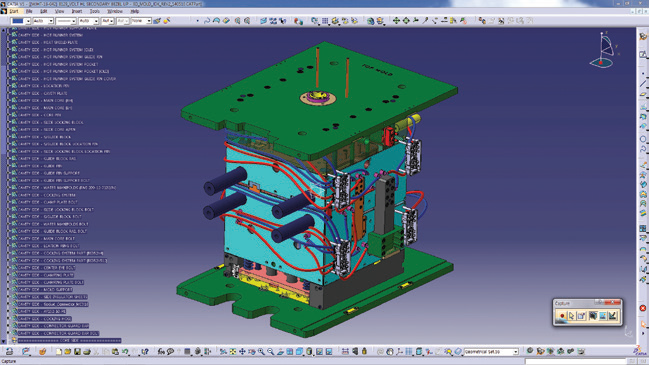This screenshot has width=649, height=365.
Task: Click the green manipulation arrows icon in top toolbar
Action: [396, 20]
